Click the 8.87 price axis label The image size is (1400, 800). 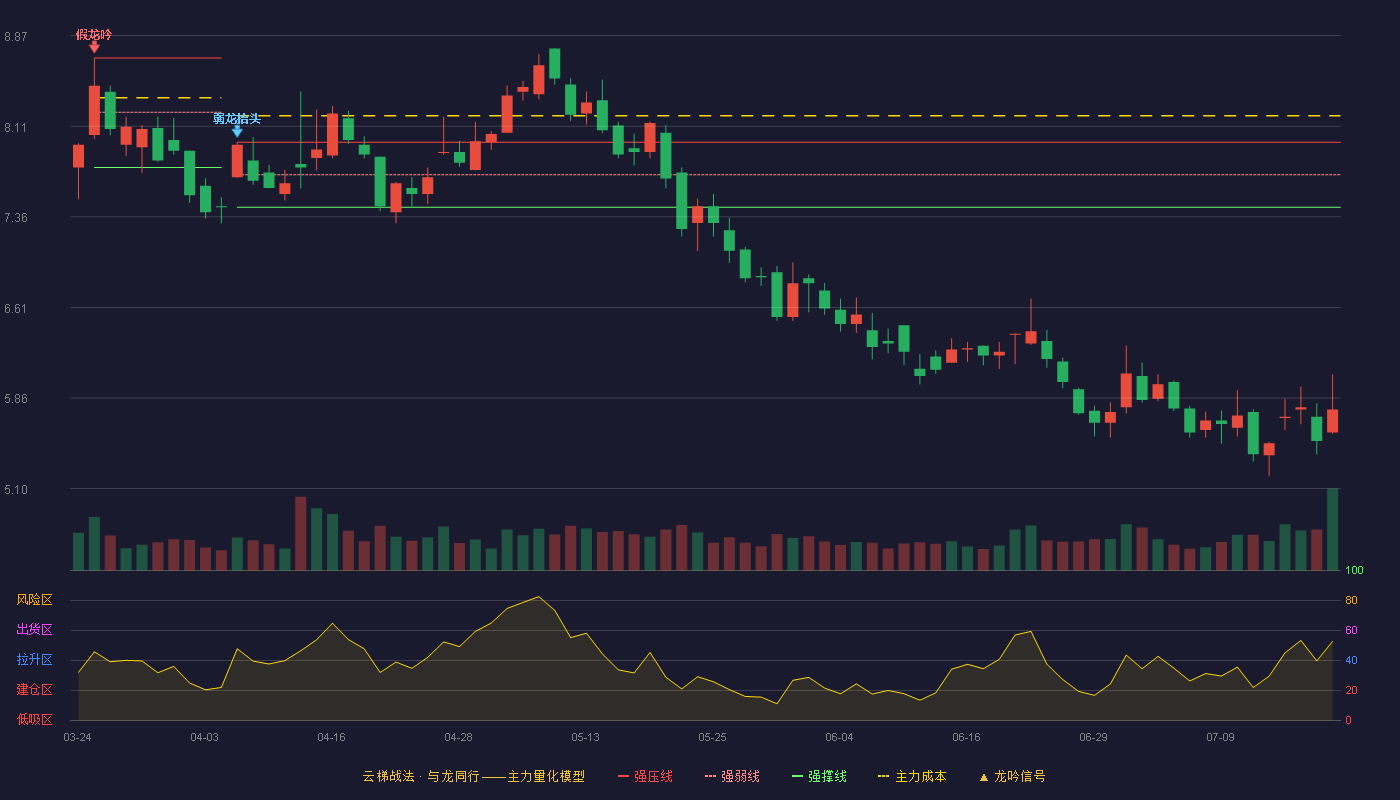pos(16,37)
